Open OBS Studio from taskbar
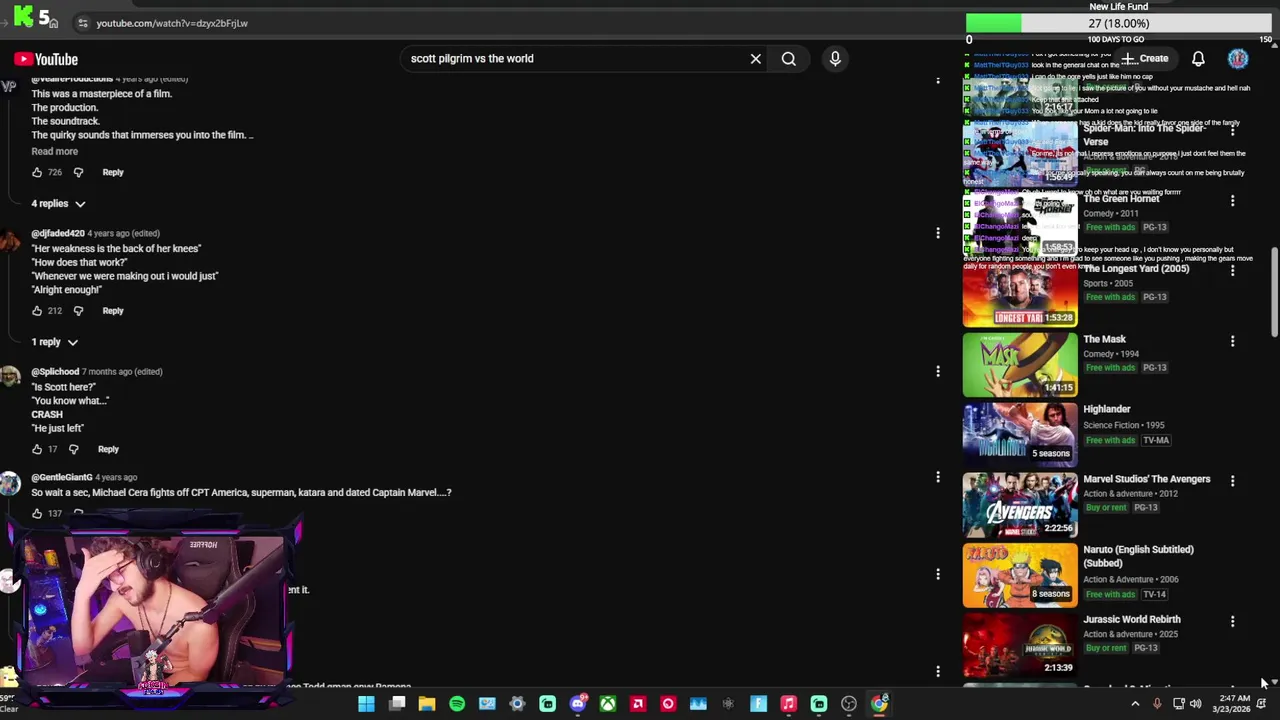Image resolution: width=1280 pixels, height=720 pixels. [849, 704]
